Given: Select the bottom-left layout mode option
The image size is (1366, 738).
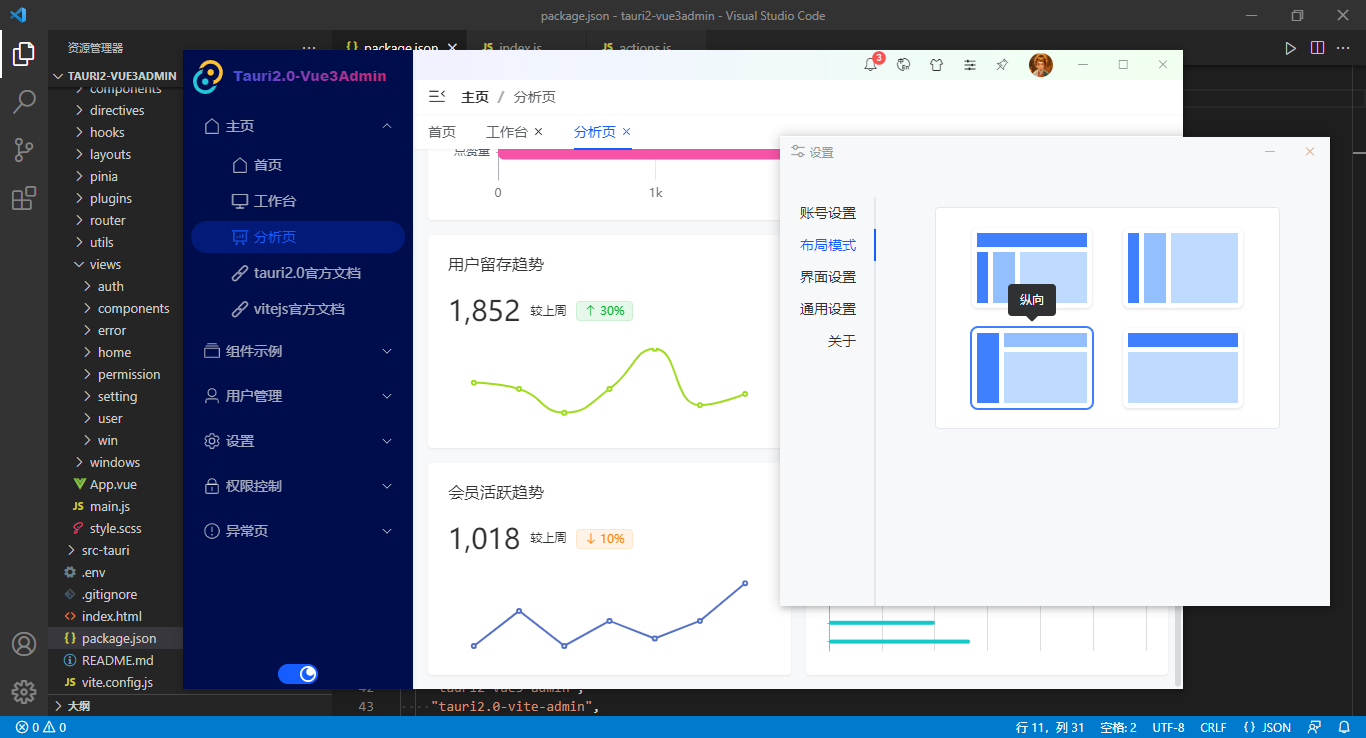Looking at the screenshot, I should [1031, 368].
